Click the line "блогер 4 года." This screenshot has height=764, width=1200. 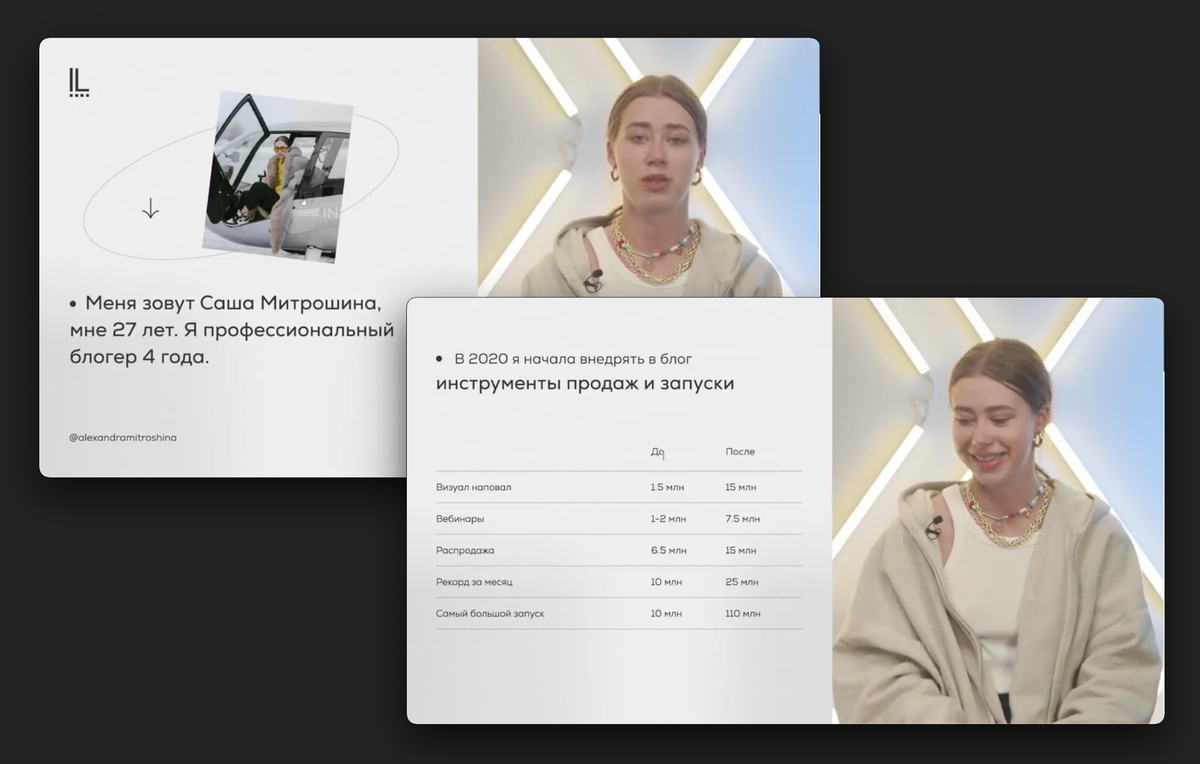tap(139, 358)
